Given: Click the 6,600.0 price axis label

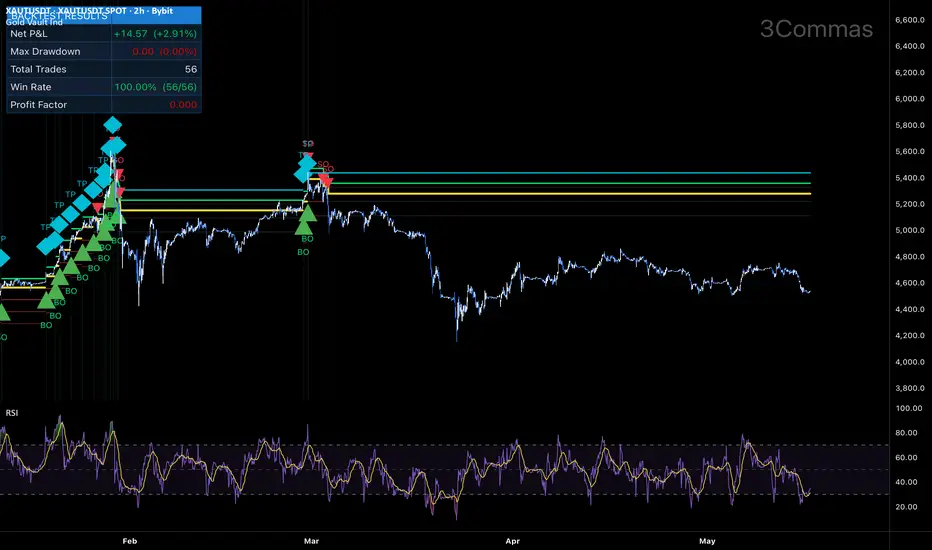Looking at the screenshot, I should tap(910, 20).
